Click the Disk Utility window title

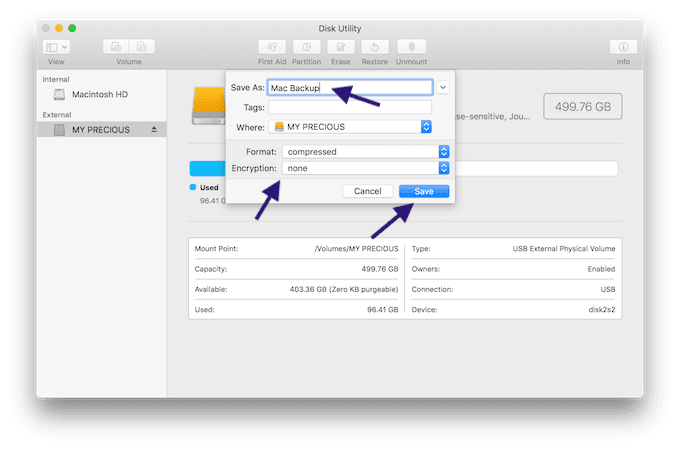pyautogui.click(x=340, y=29)
